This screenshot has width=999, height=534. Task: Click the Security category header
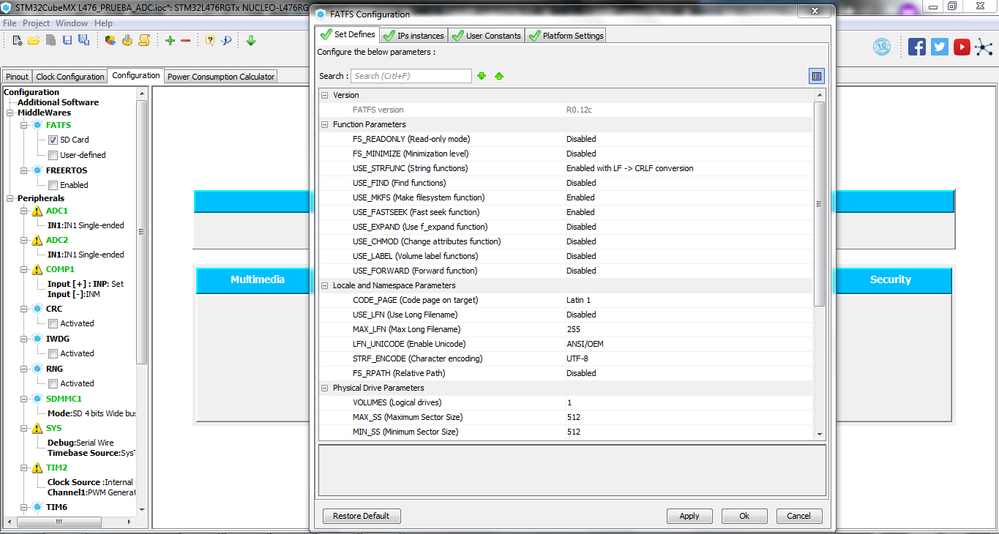point(890,280)
